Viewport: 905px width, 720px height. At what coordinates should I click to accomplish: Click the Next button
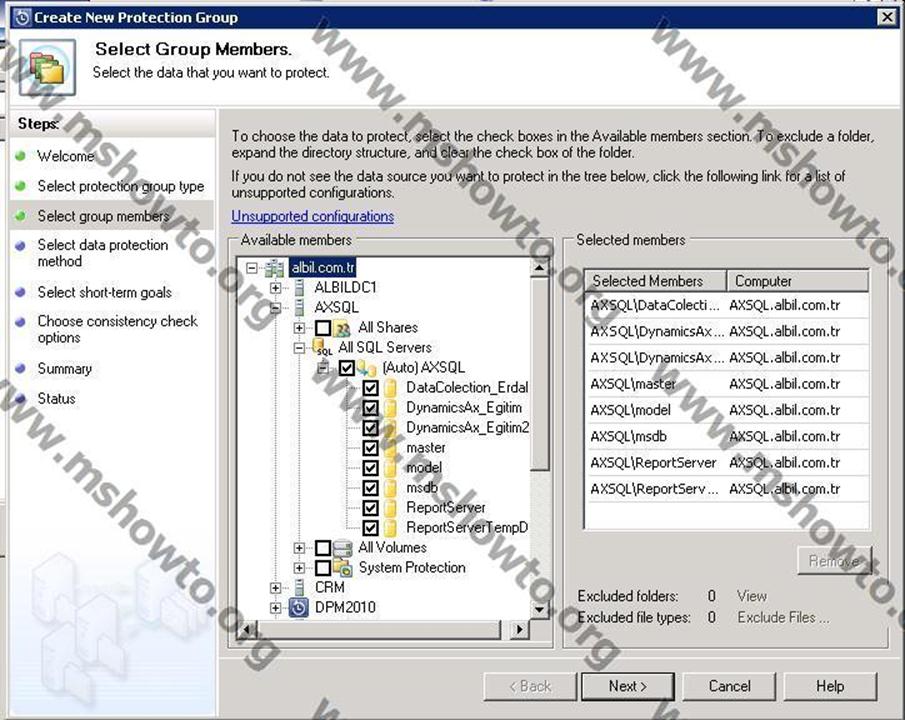pyautogui.click(x=627, y=686)
